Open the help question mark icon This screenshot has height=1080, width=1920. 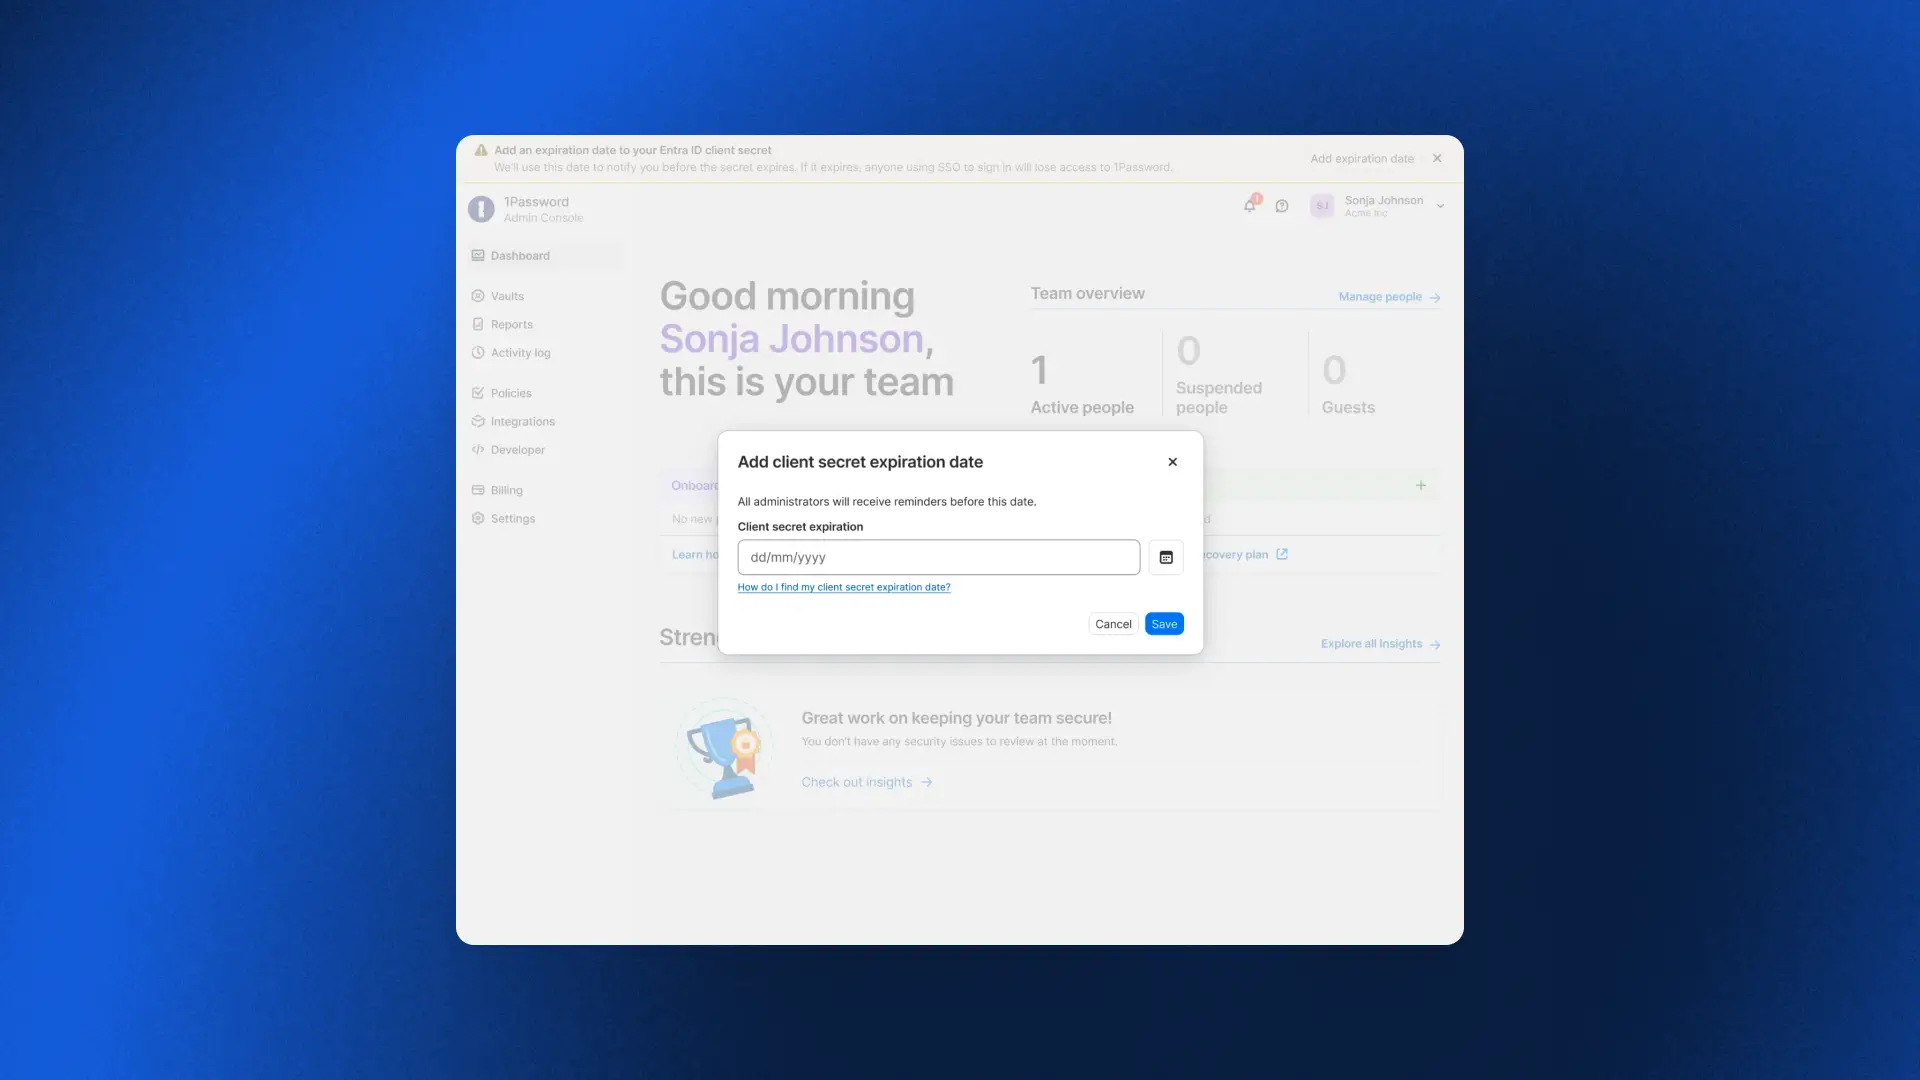1282,206
